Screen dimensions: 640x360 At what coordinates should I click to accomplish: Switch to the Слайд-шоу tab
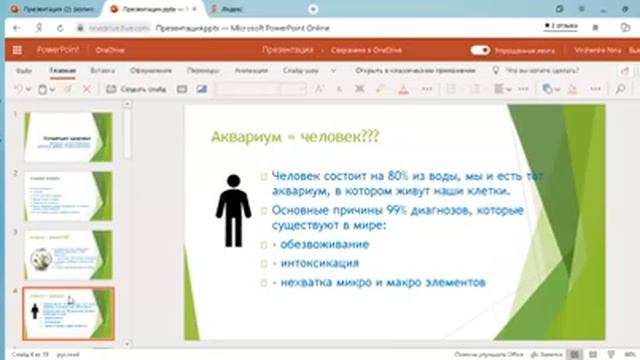point(300,71)
